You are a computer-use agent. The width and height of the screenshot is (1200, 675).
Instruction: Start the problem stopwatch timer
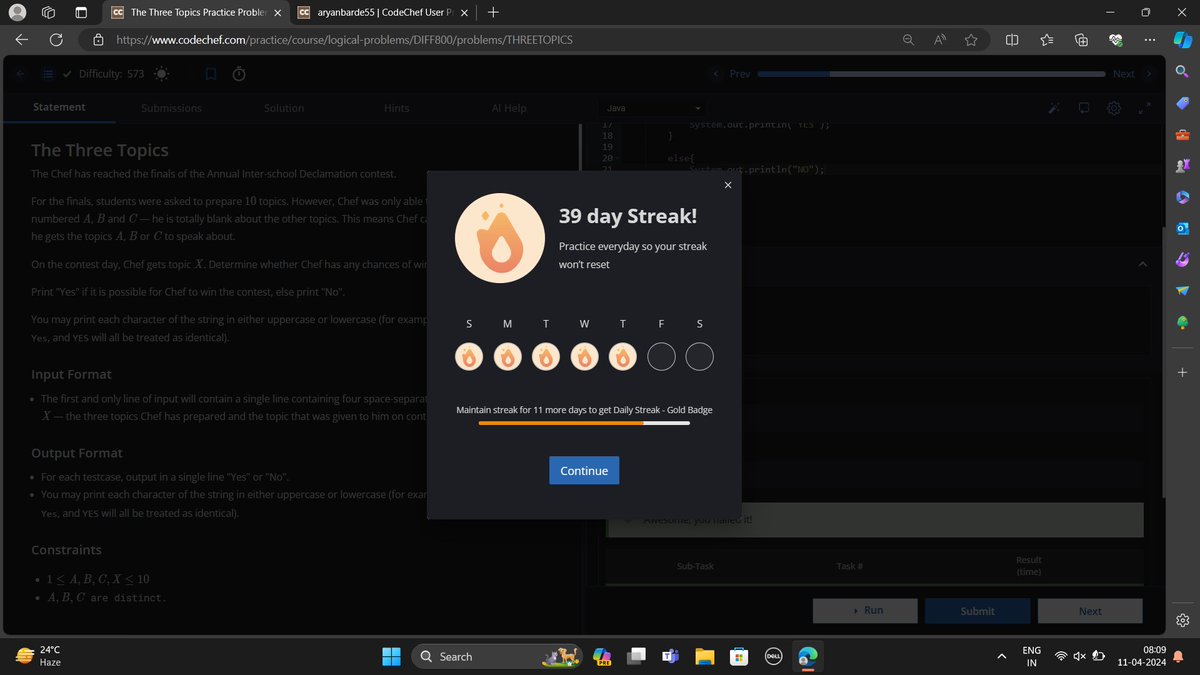click(x=239, y=74)
